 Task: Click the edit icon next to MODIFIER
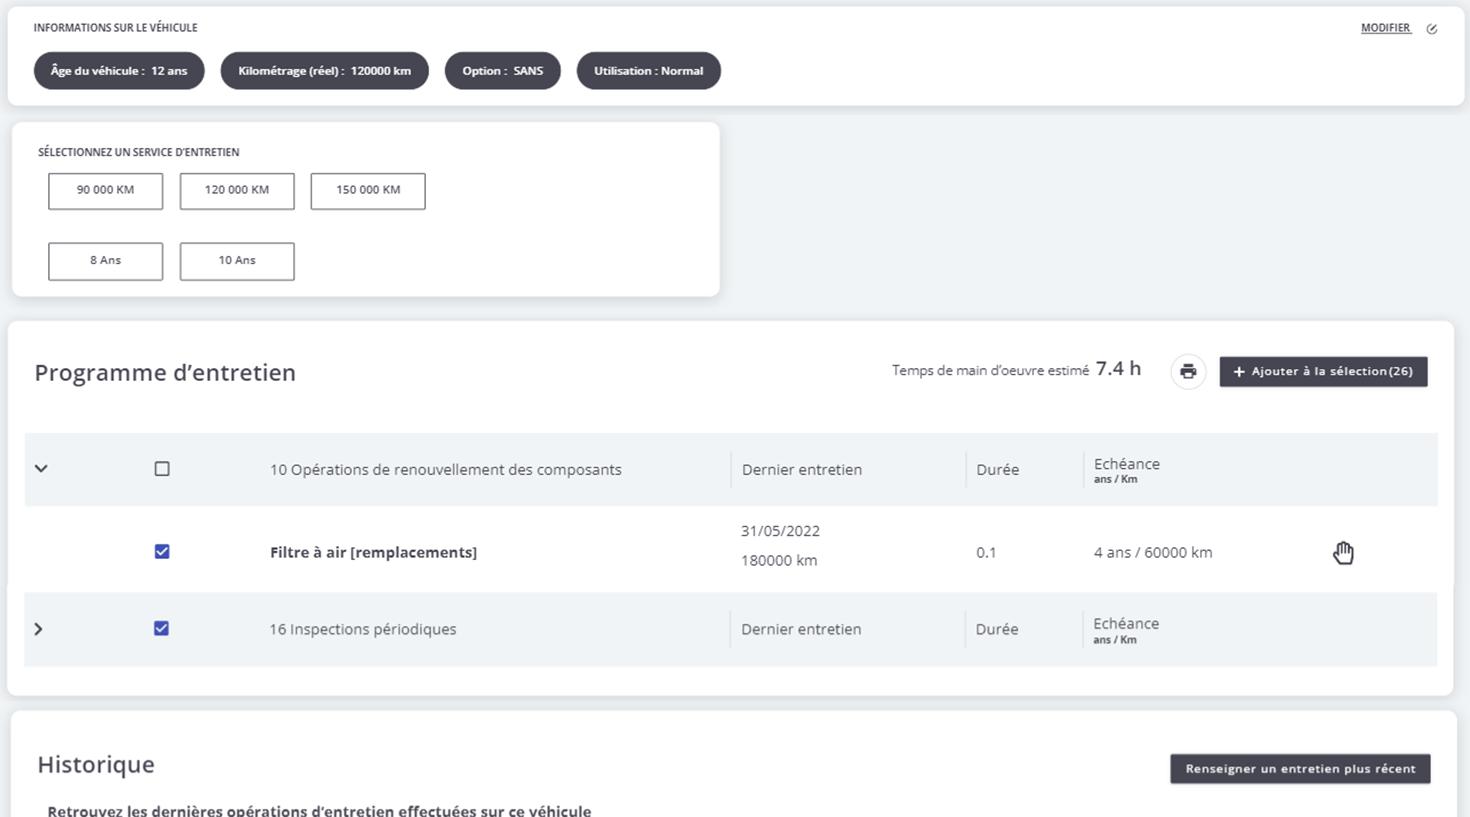[x=1432, y=29]
